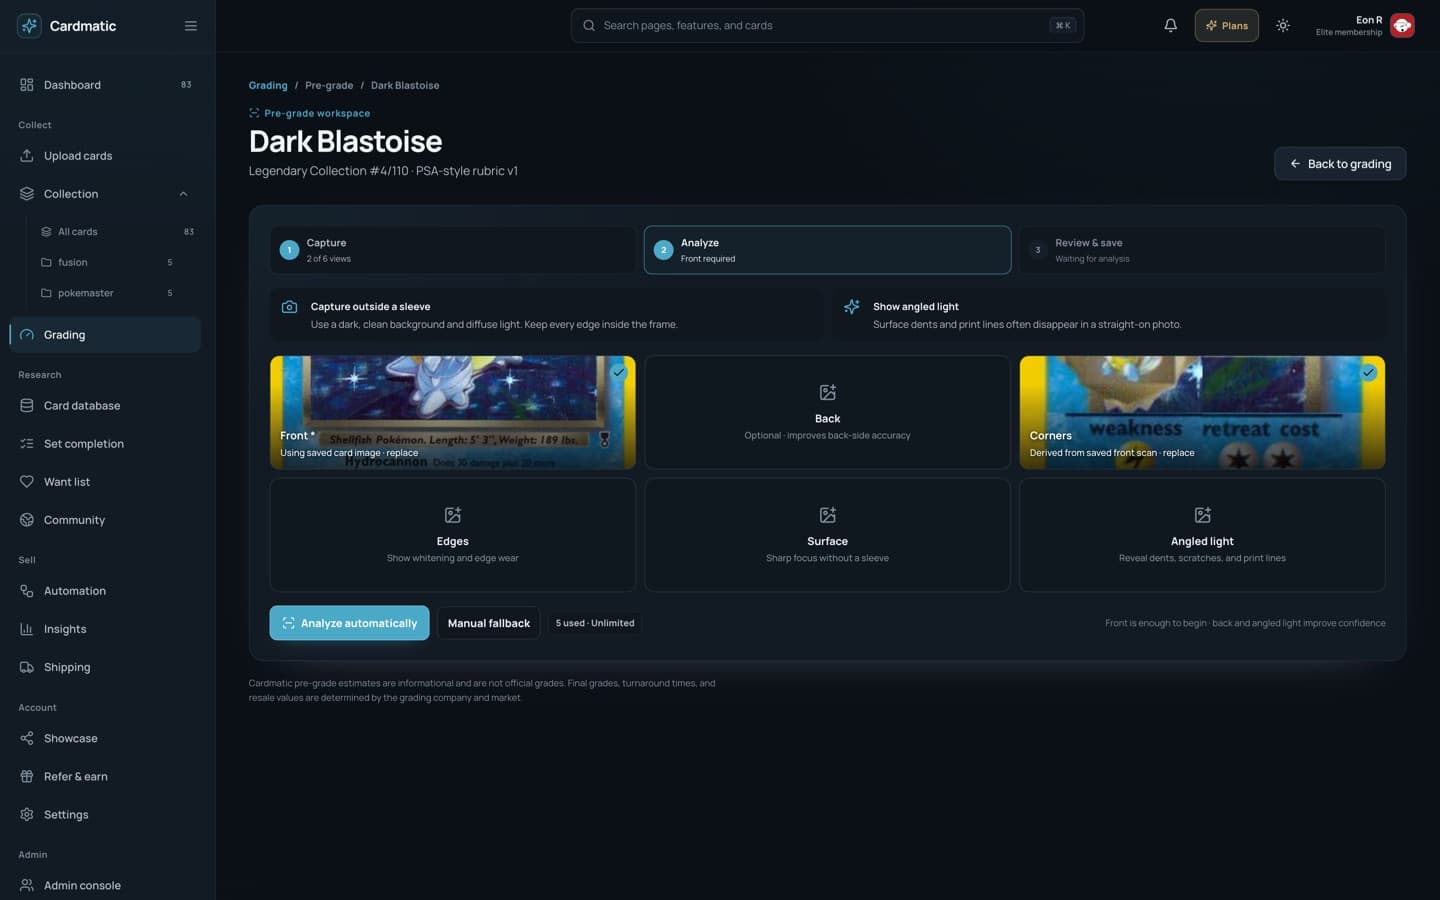
Task: Click the Angled light upload icon
Action: tap(1202, 515)
